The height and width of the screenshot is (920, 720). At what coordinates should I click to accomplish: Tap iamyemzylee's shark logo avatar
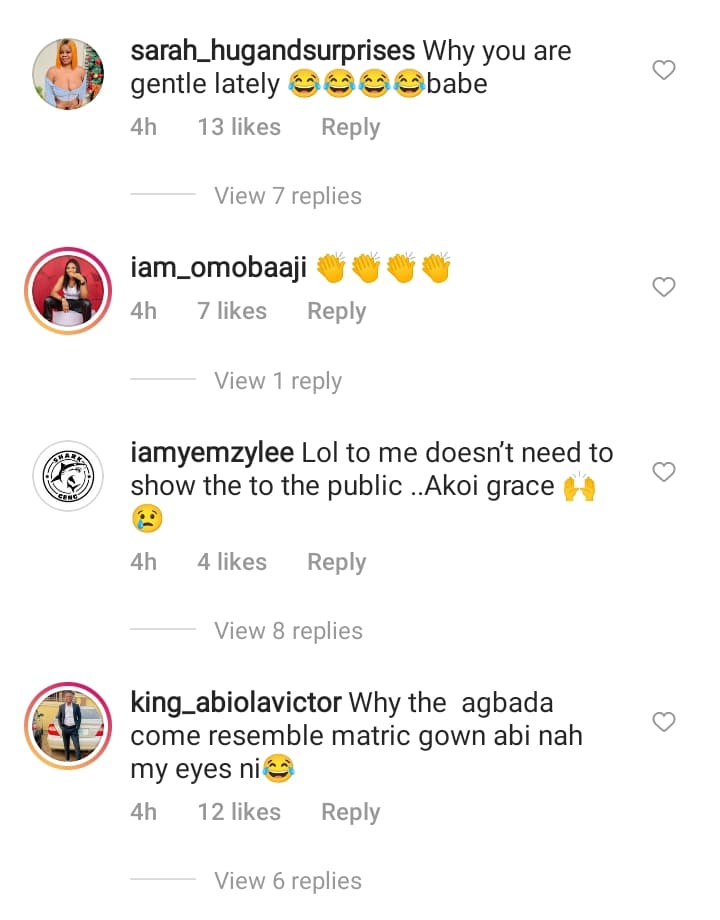[x=68, y=475]
